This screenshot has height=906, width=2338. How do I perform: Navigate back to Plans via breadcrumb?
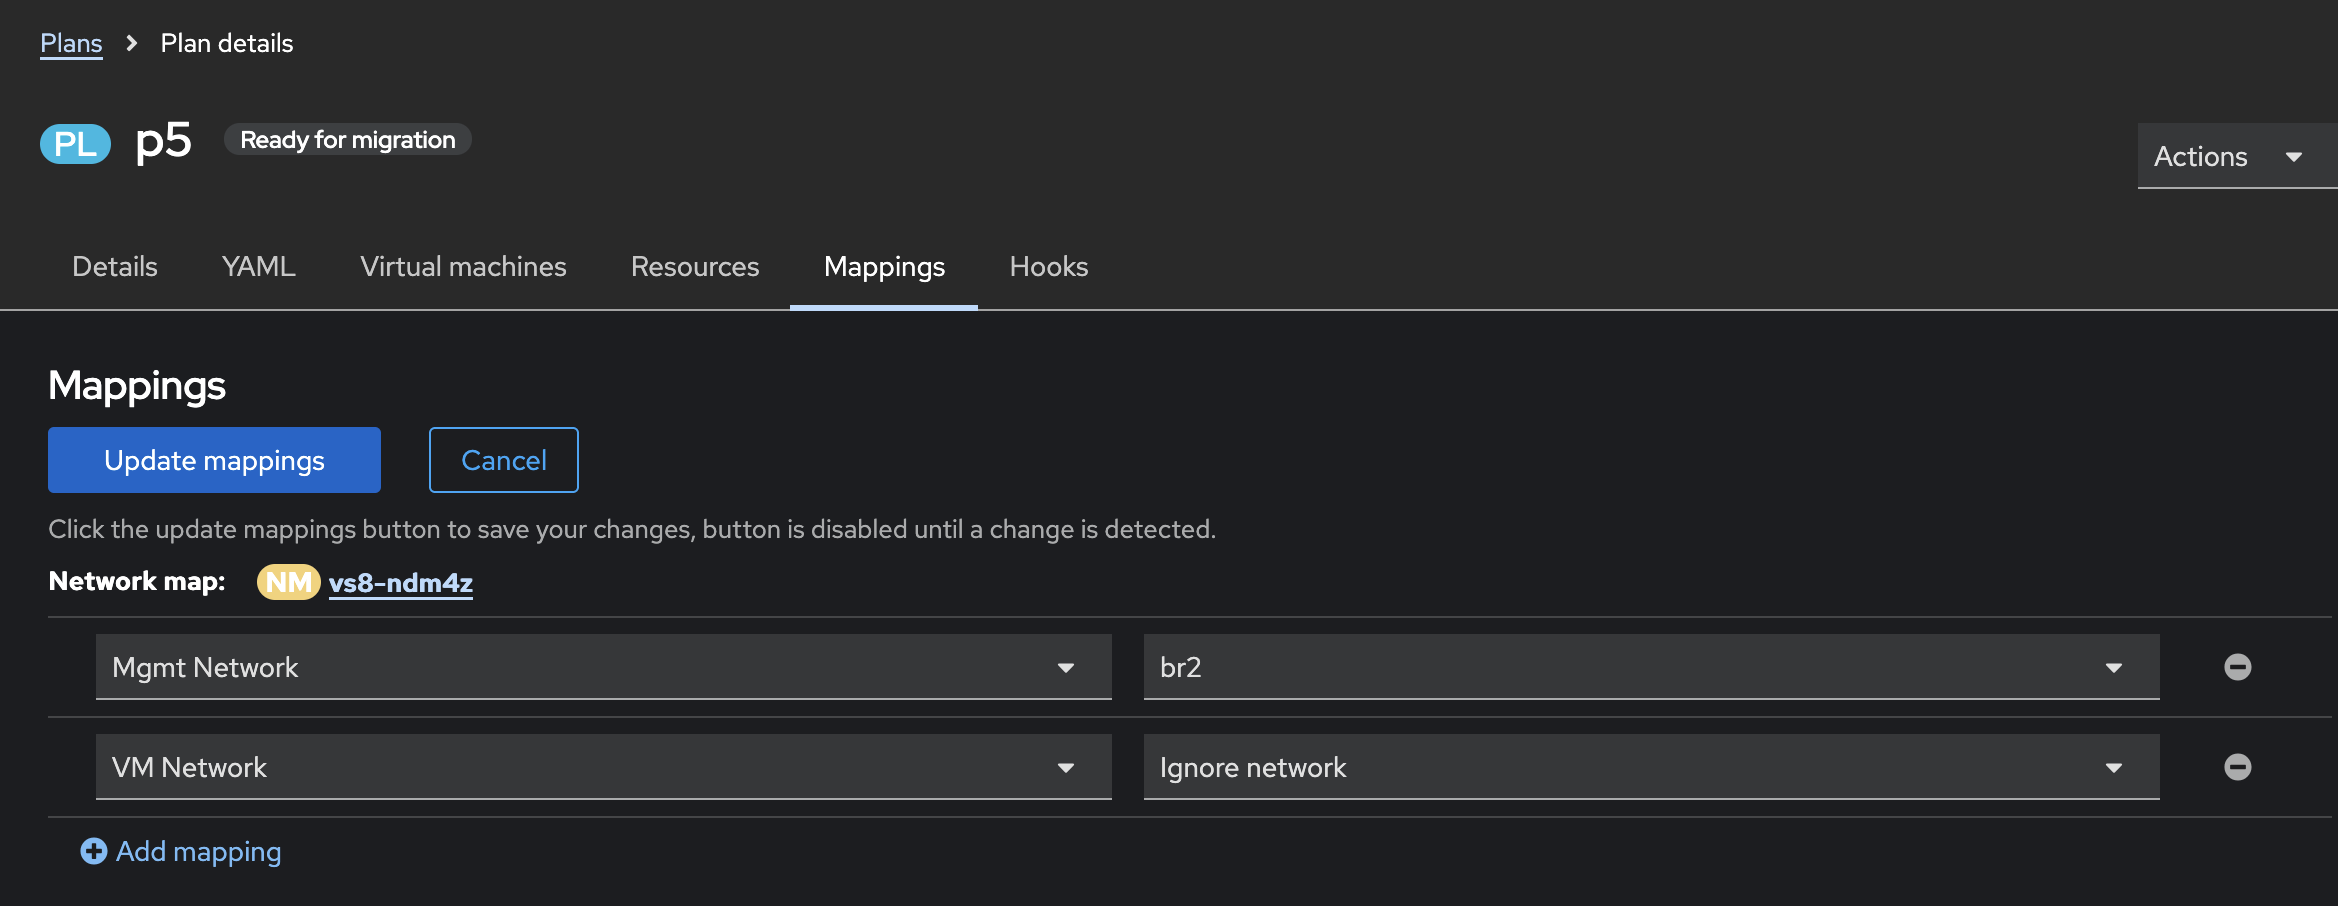(x=71, y=43)
